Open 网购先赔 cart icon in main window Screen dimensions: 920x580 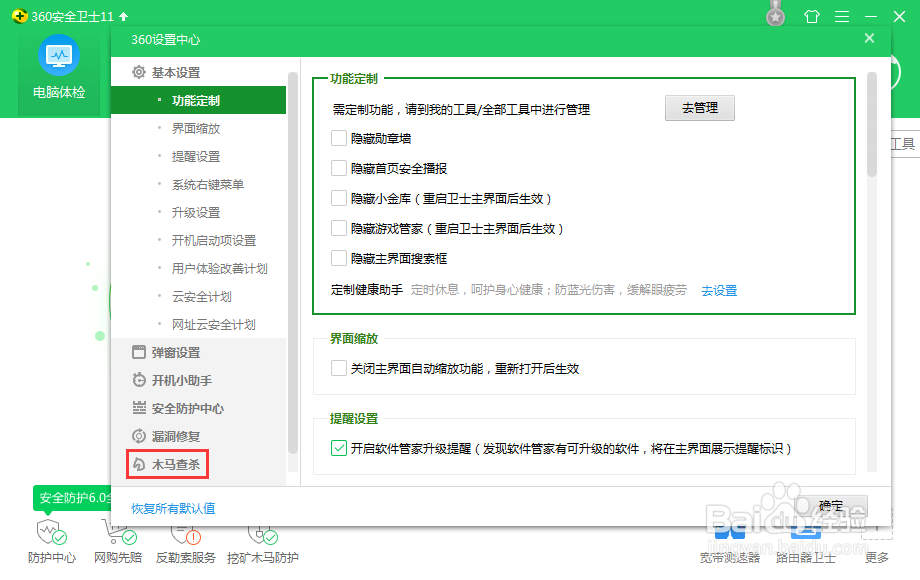[x=117, y=531]
